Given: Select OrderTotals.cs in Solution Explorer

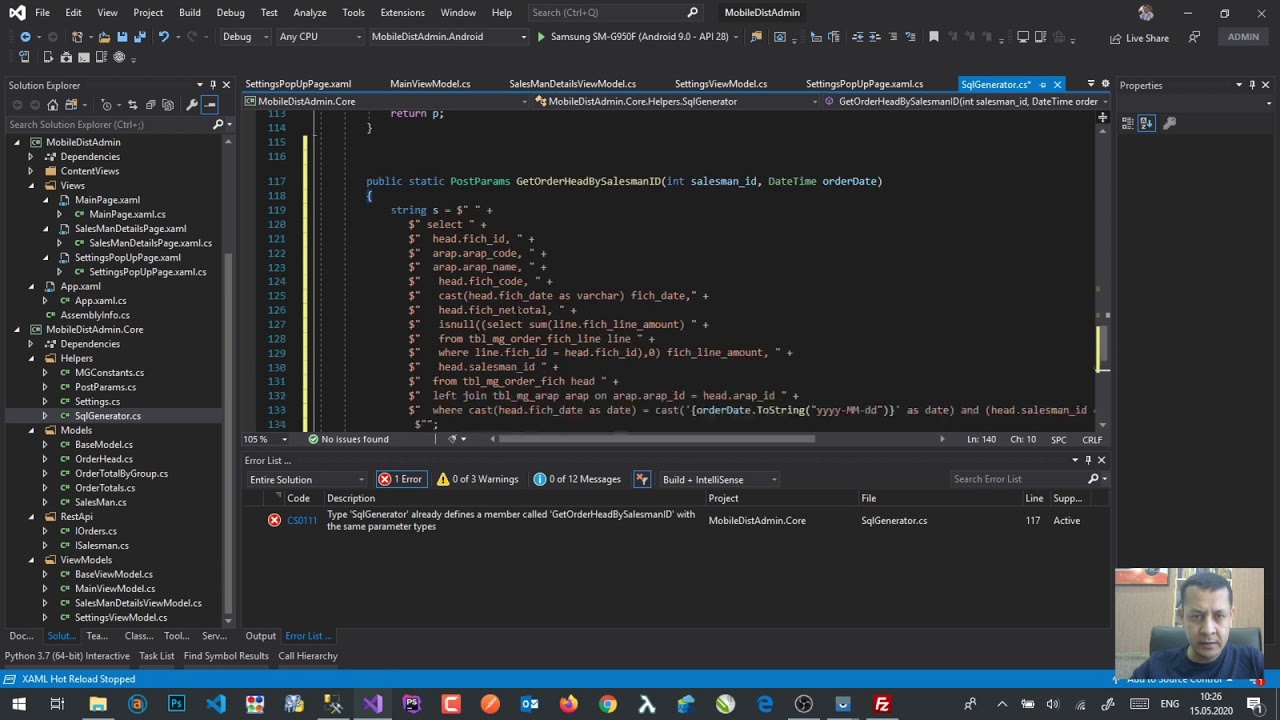Looking at the screenshot, I should (x=105, y=488).
